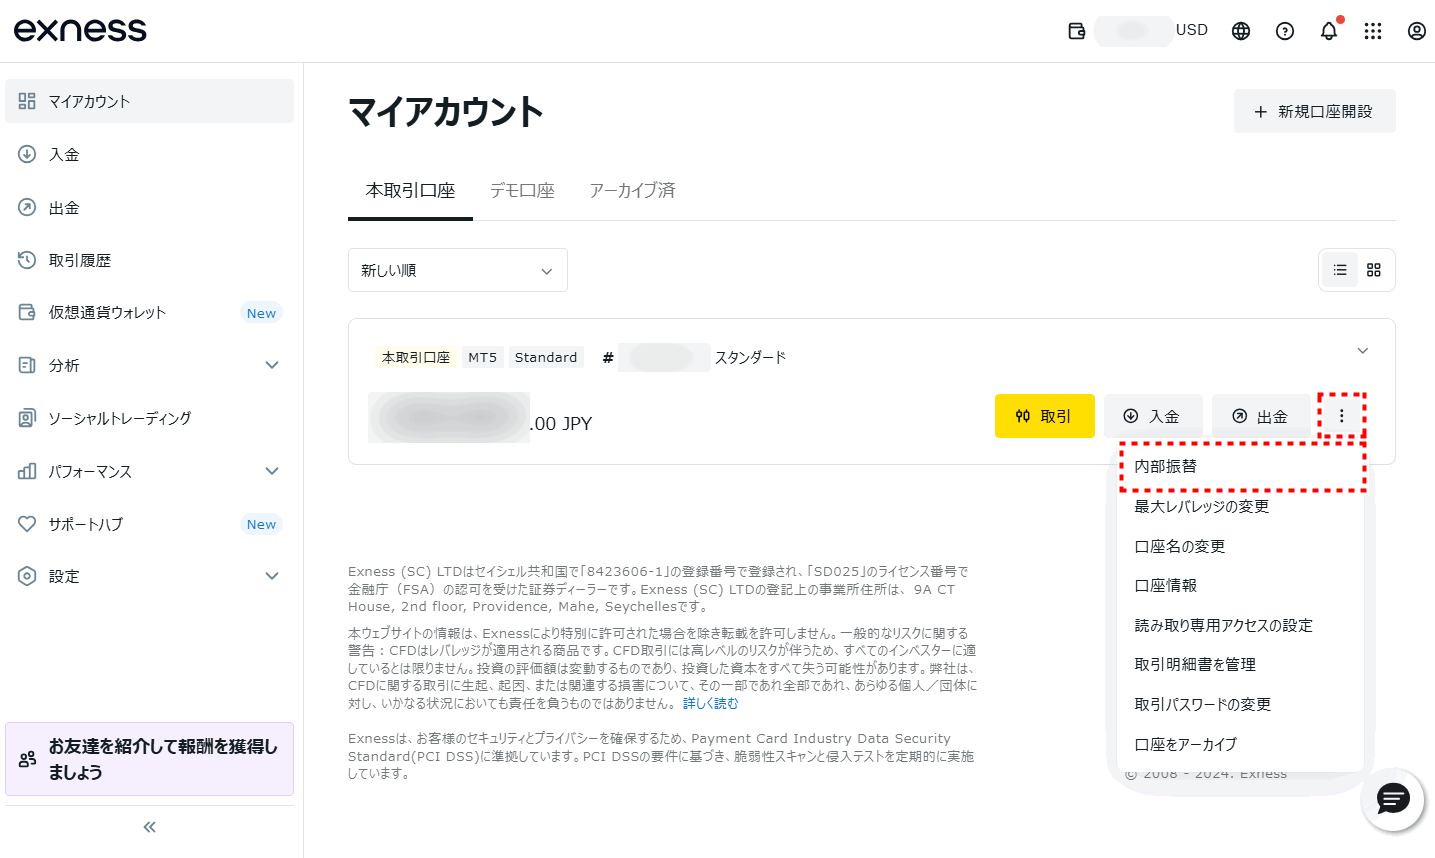Open the wallet balance icon in header
This screenshot has width=1435, height=858.
click(1077, 31)
